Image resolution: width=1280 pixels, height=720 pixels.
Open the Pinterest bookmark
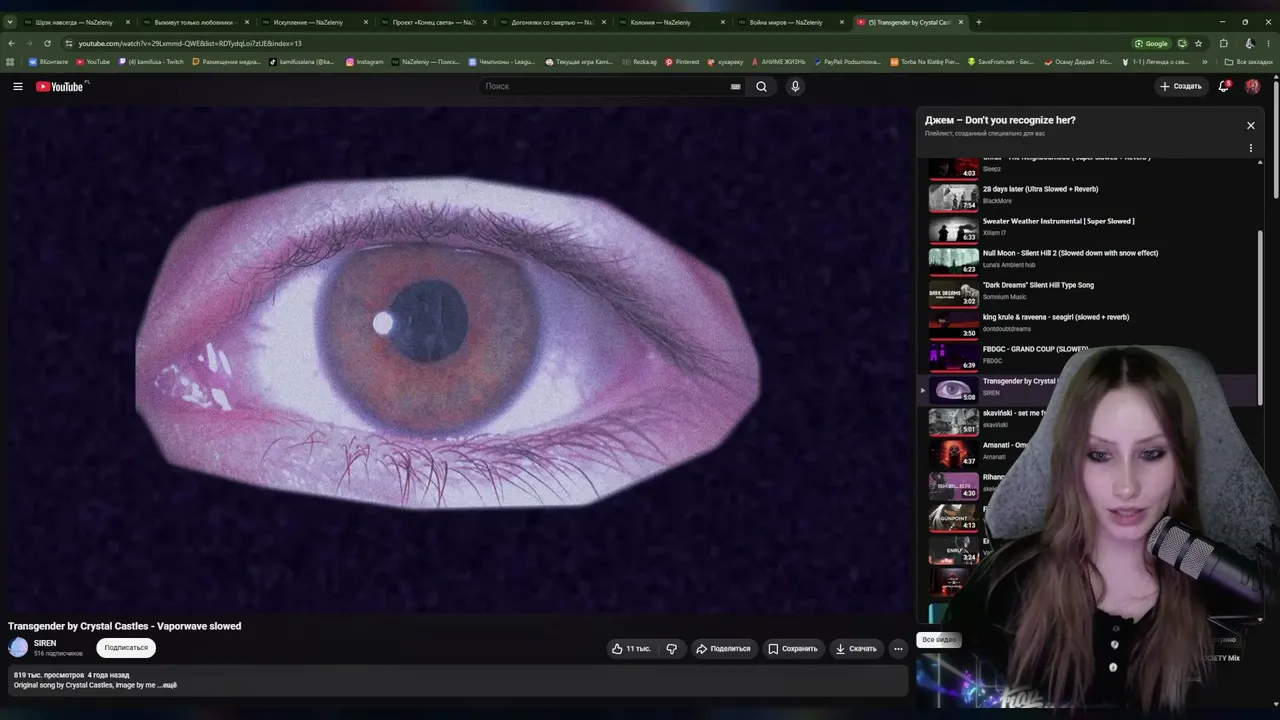[x=682, y=62]
